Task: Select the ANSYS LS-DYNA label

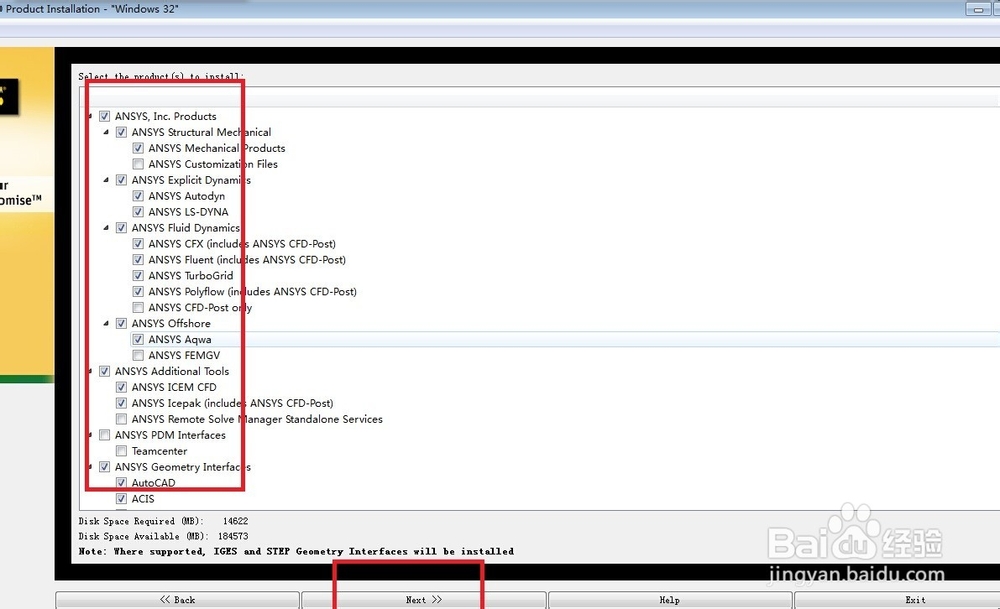Action: 188,212
